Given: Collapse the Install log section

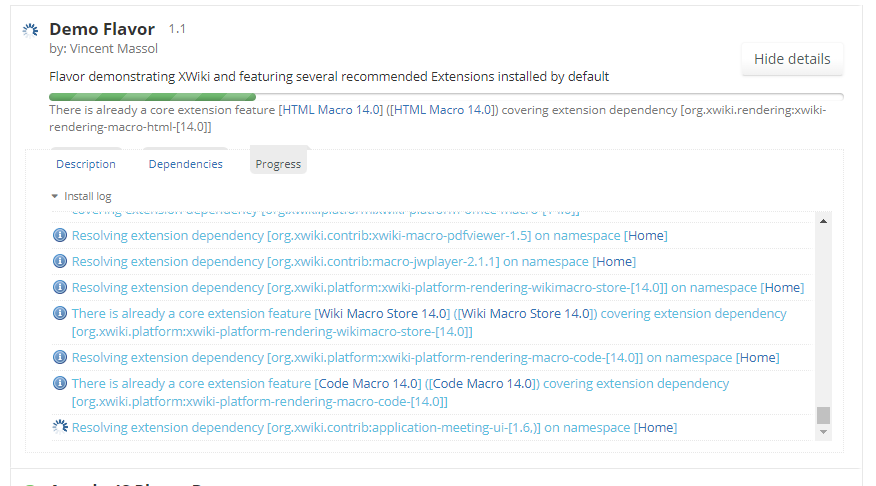Looking at the screenshot, I should [x=82, y=196].
